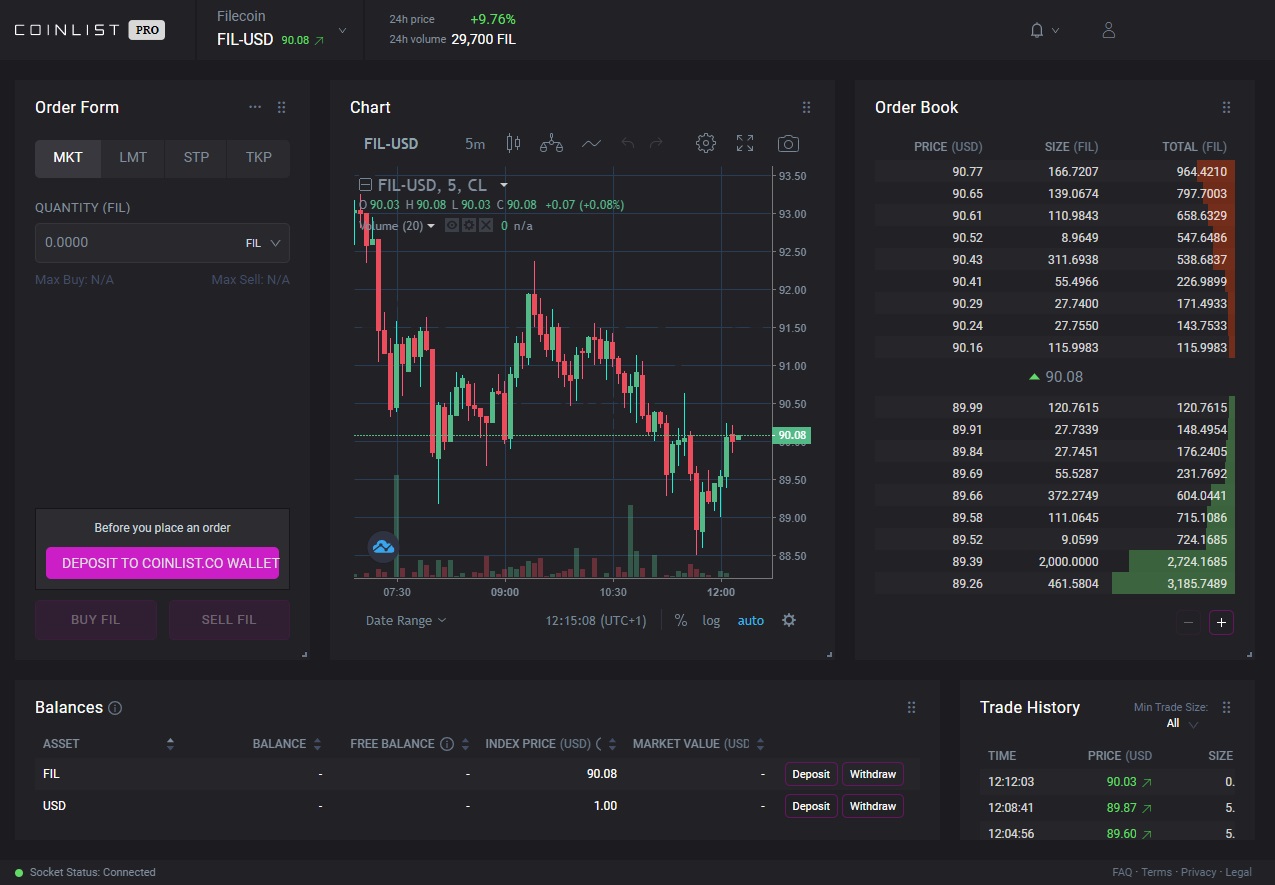Open the chart settings gear icon

[x=706, y=143]
